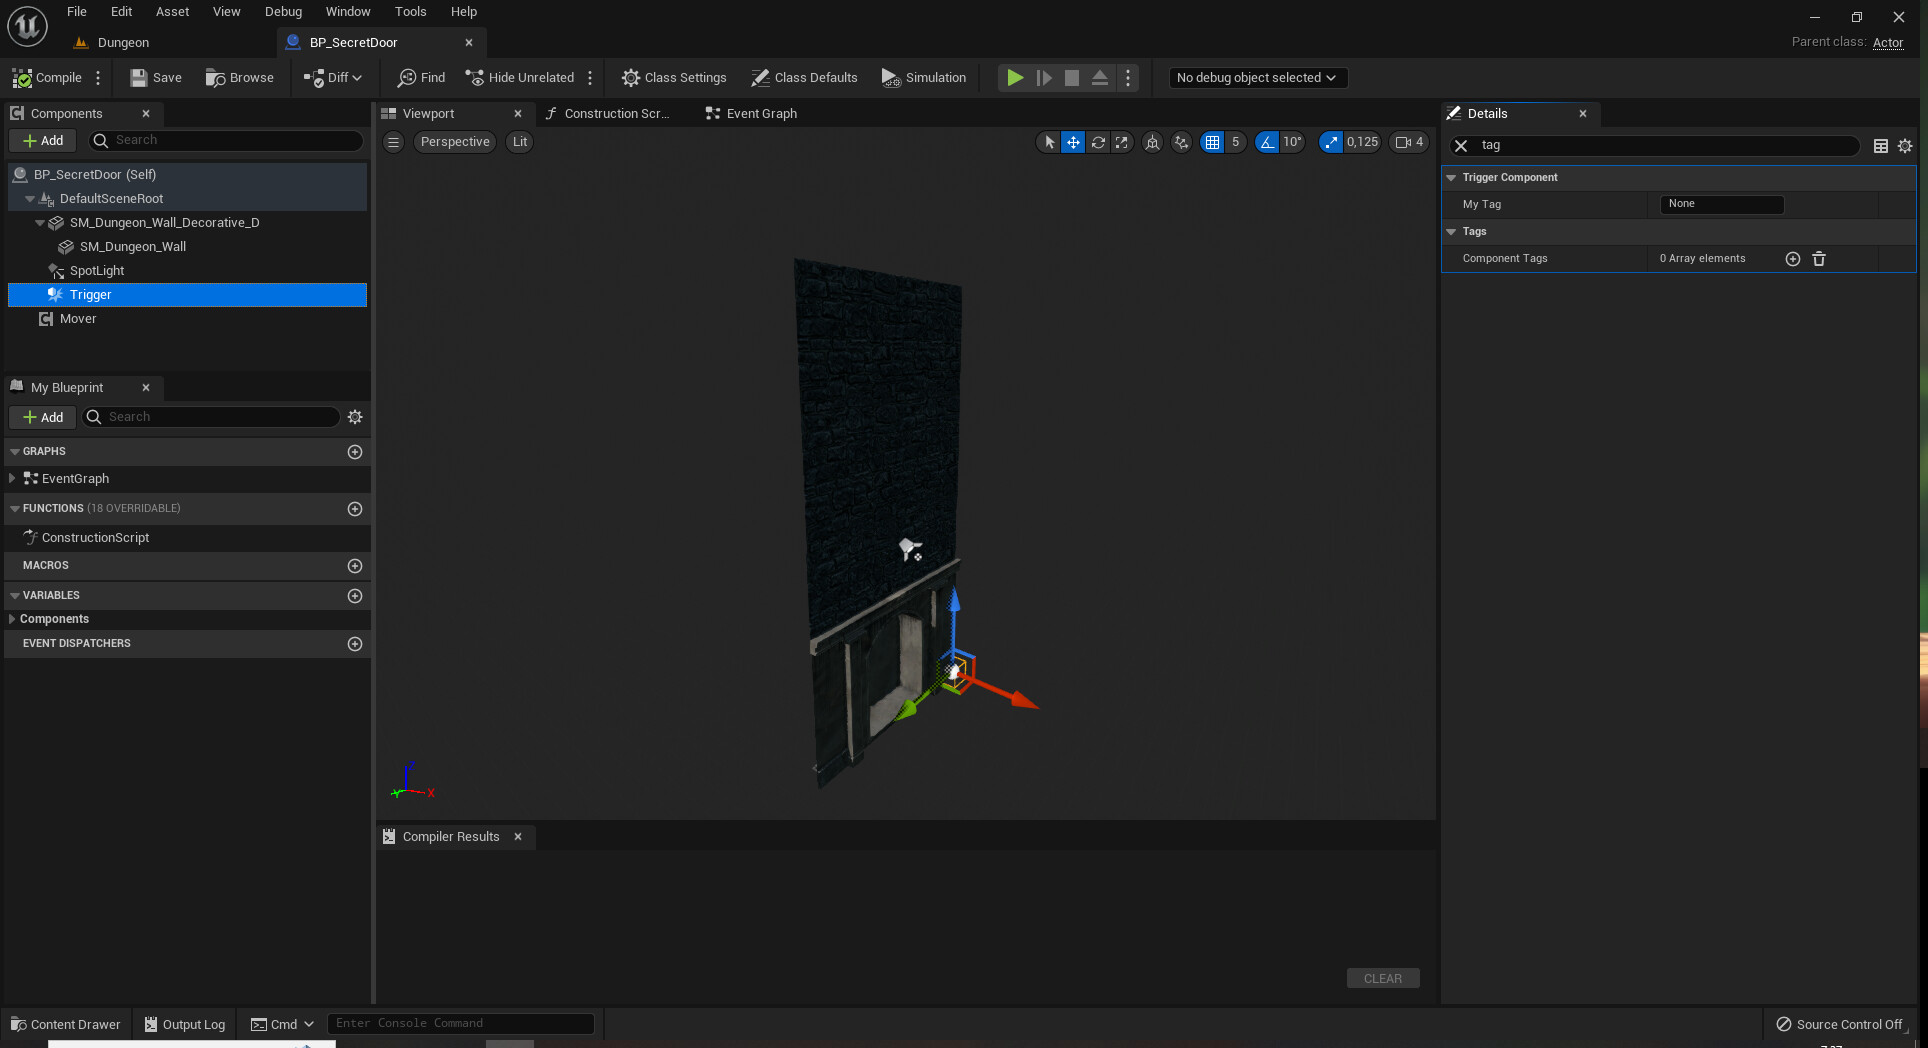Toggle scale snapping at 0.125

click(x=1331, y=142)
